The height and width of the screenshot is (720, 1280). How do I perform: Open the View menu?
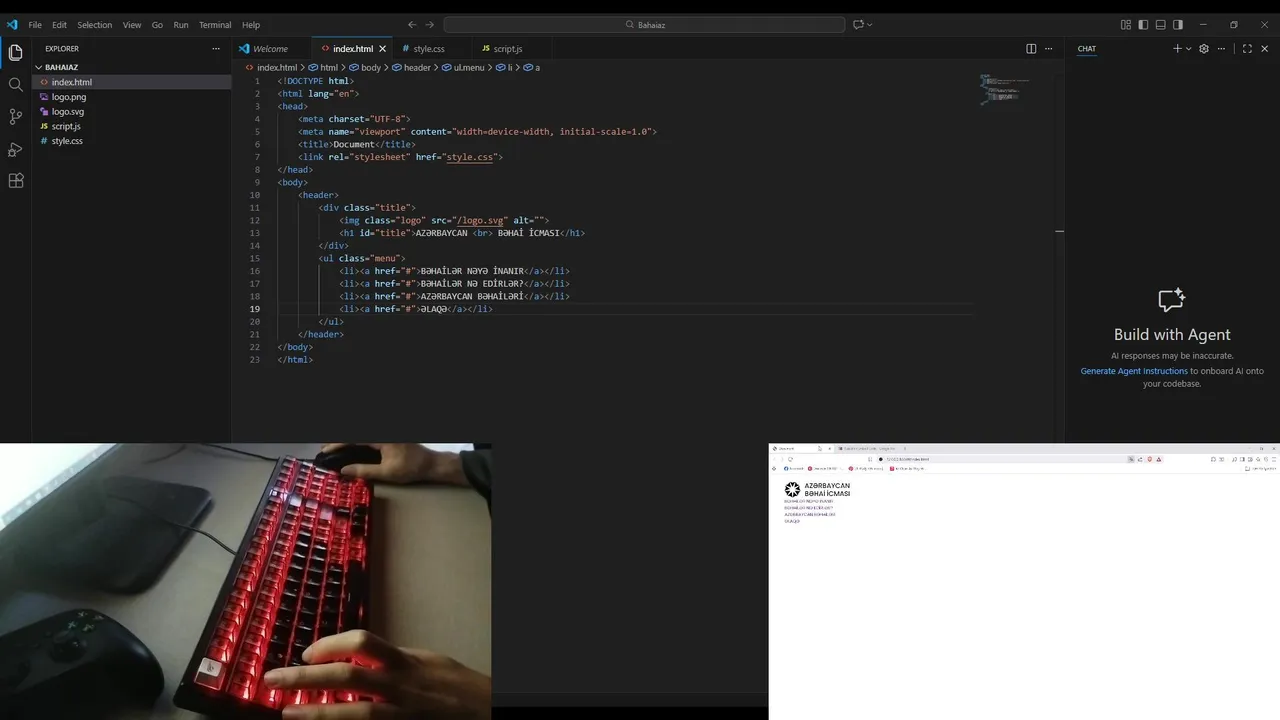pos(132,24)
